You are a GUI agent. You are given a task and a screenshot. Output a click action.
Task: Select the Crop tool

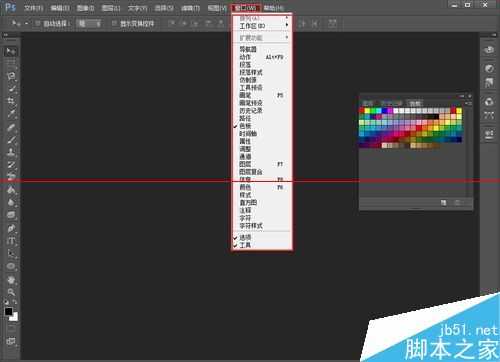pos(11,101)
